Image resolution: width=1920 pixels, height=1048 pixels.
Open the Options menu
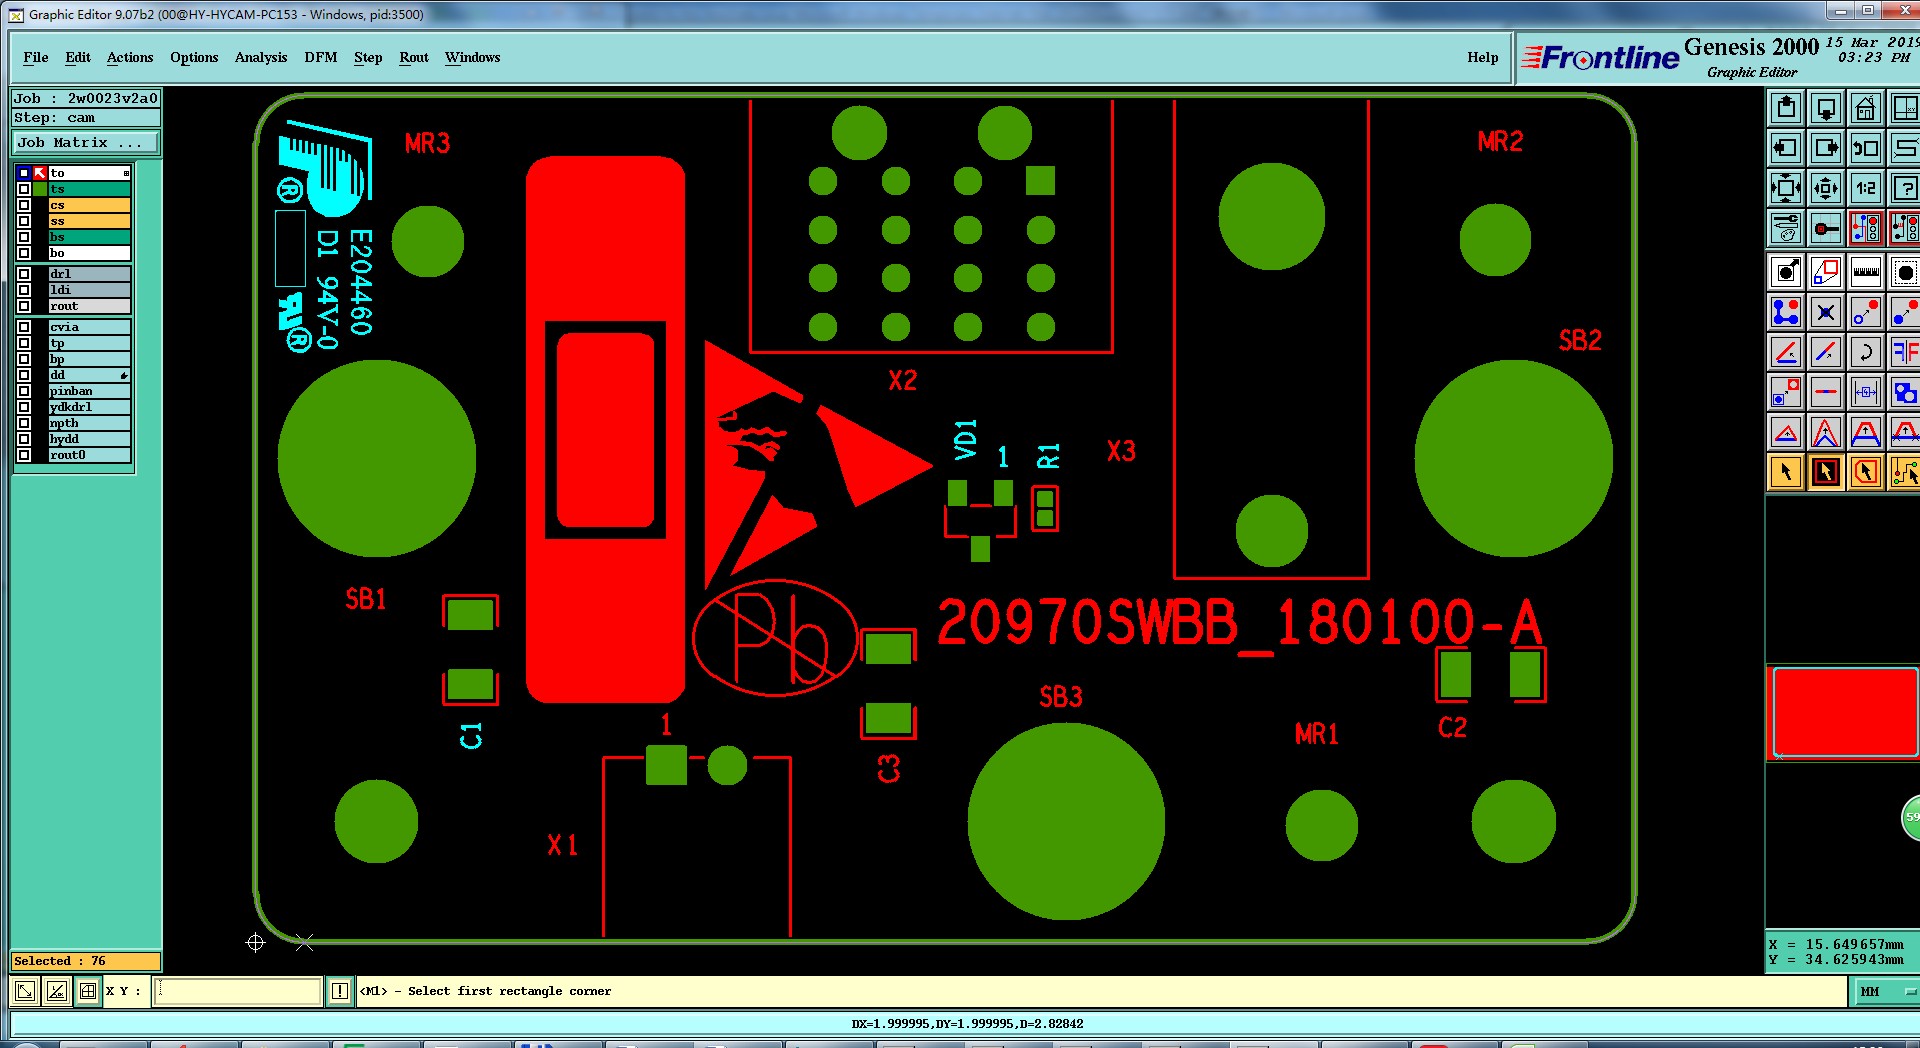194,57
